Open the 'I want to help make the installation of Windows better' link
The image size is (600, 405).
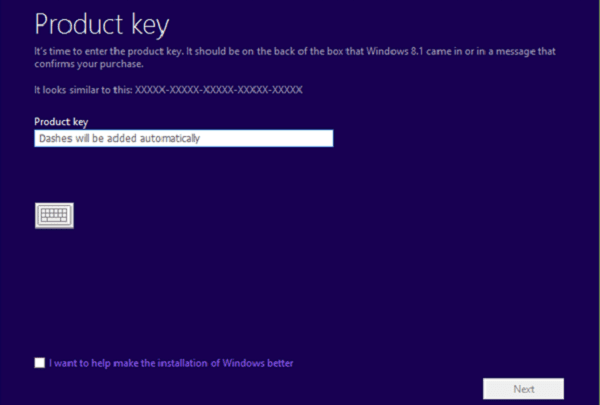[171, 363]
